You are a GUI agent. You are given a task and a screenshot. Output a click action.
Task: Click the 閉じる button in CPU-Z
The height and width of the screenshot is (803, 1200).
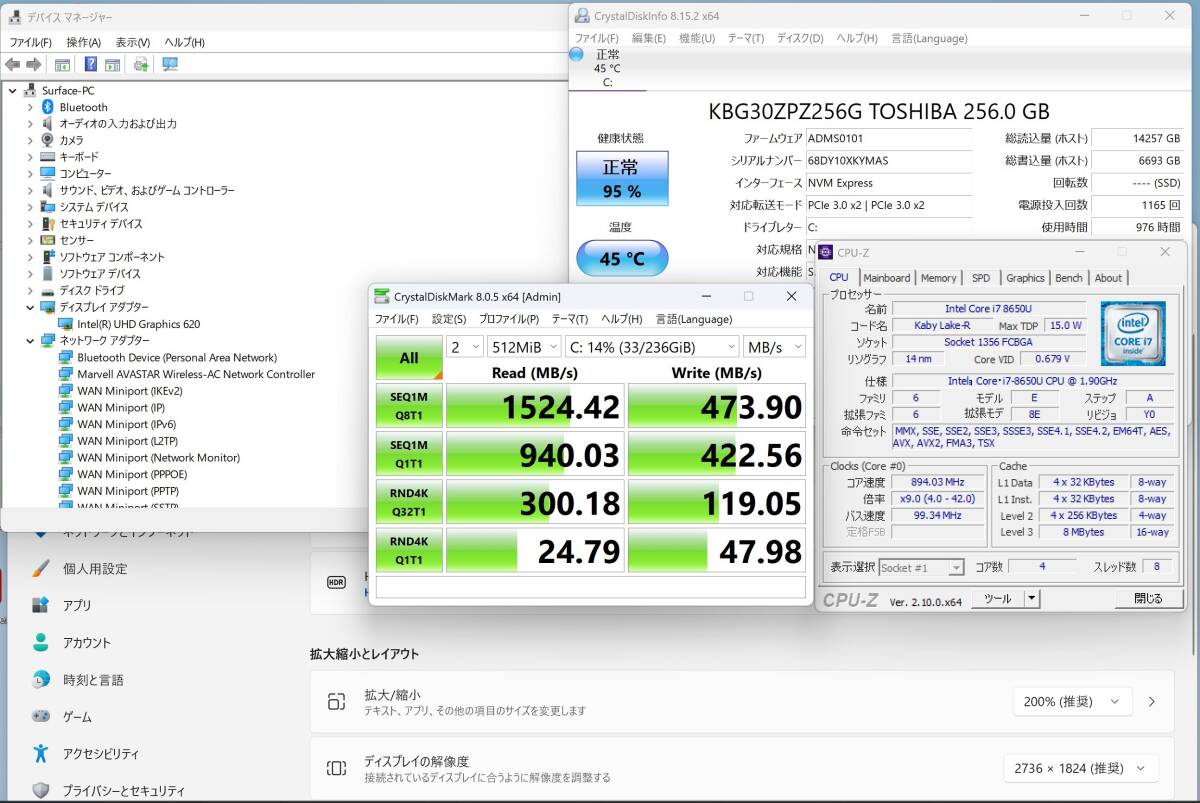point(1149,599)
